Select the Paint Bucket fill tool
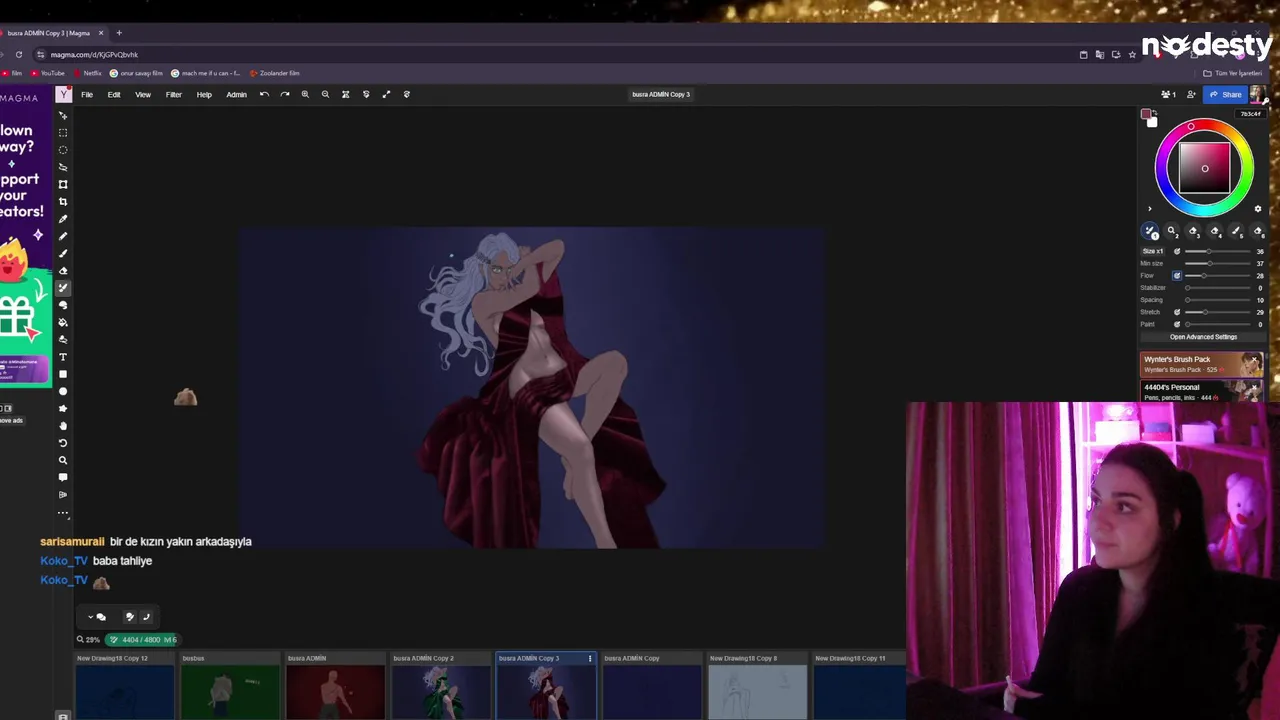 coord(63,322)
